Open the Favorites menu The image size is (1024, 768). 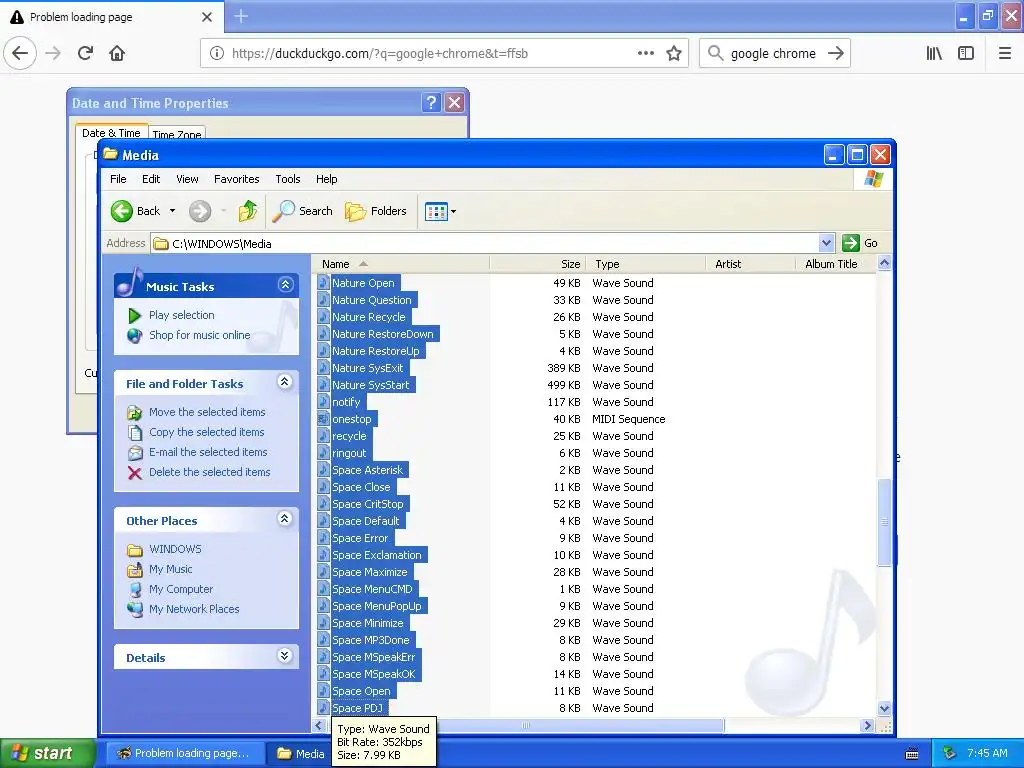[x=236, y=179]
